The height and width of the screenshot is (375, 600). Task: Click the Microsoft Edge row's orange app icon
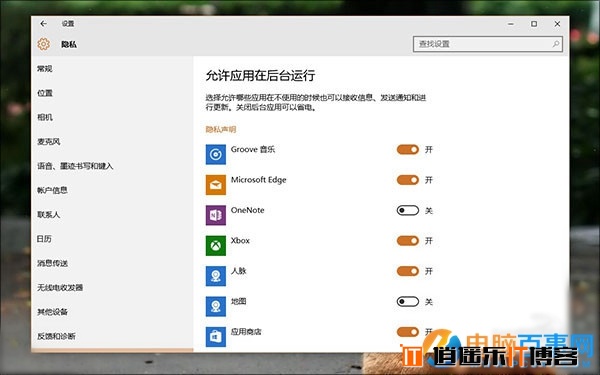tap(216, 185)
